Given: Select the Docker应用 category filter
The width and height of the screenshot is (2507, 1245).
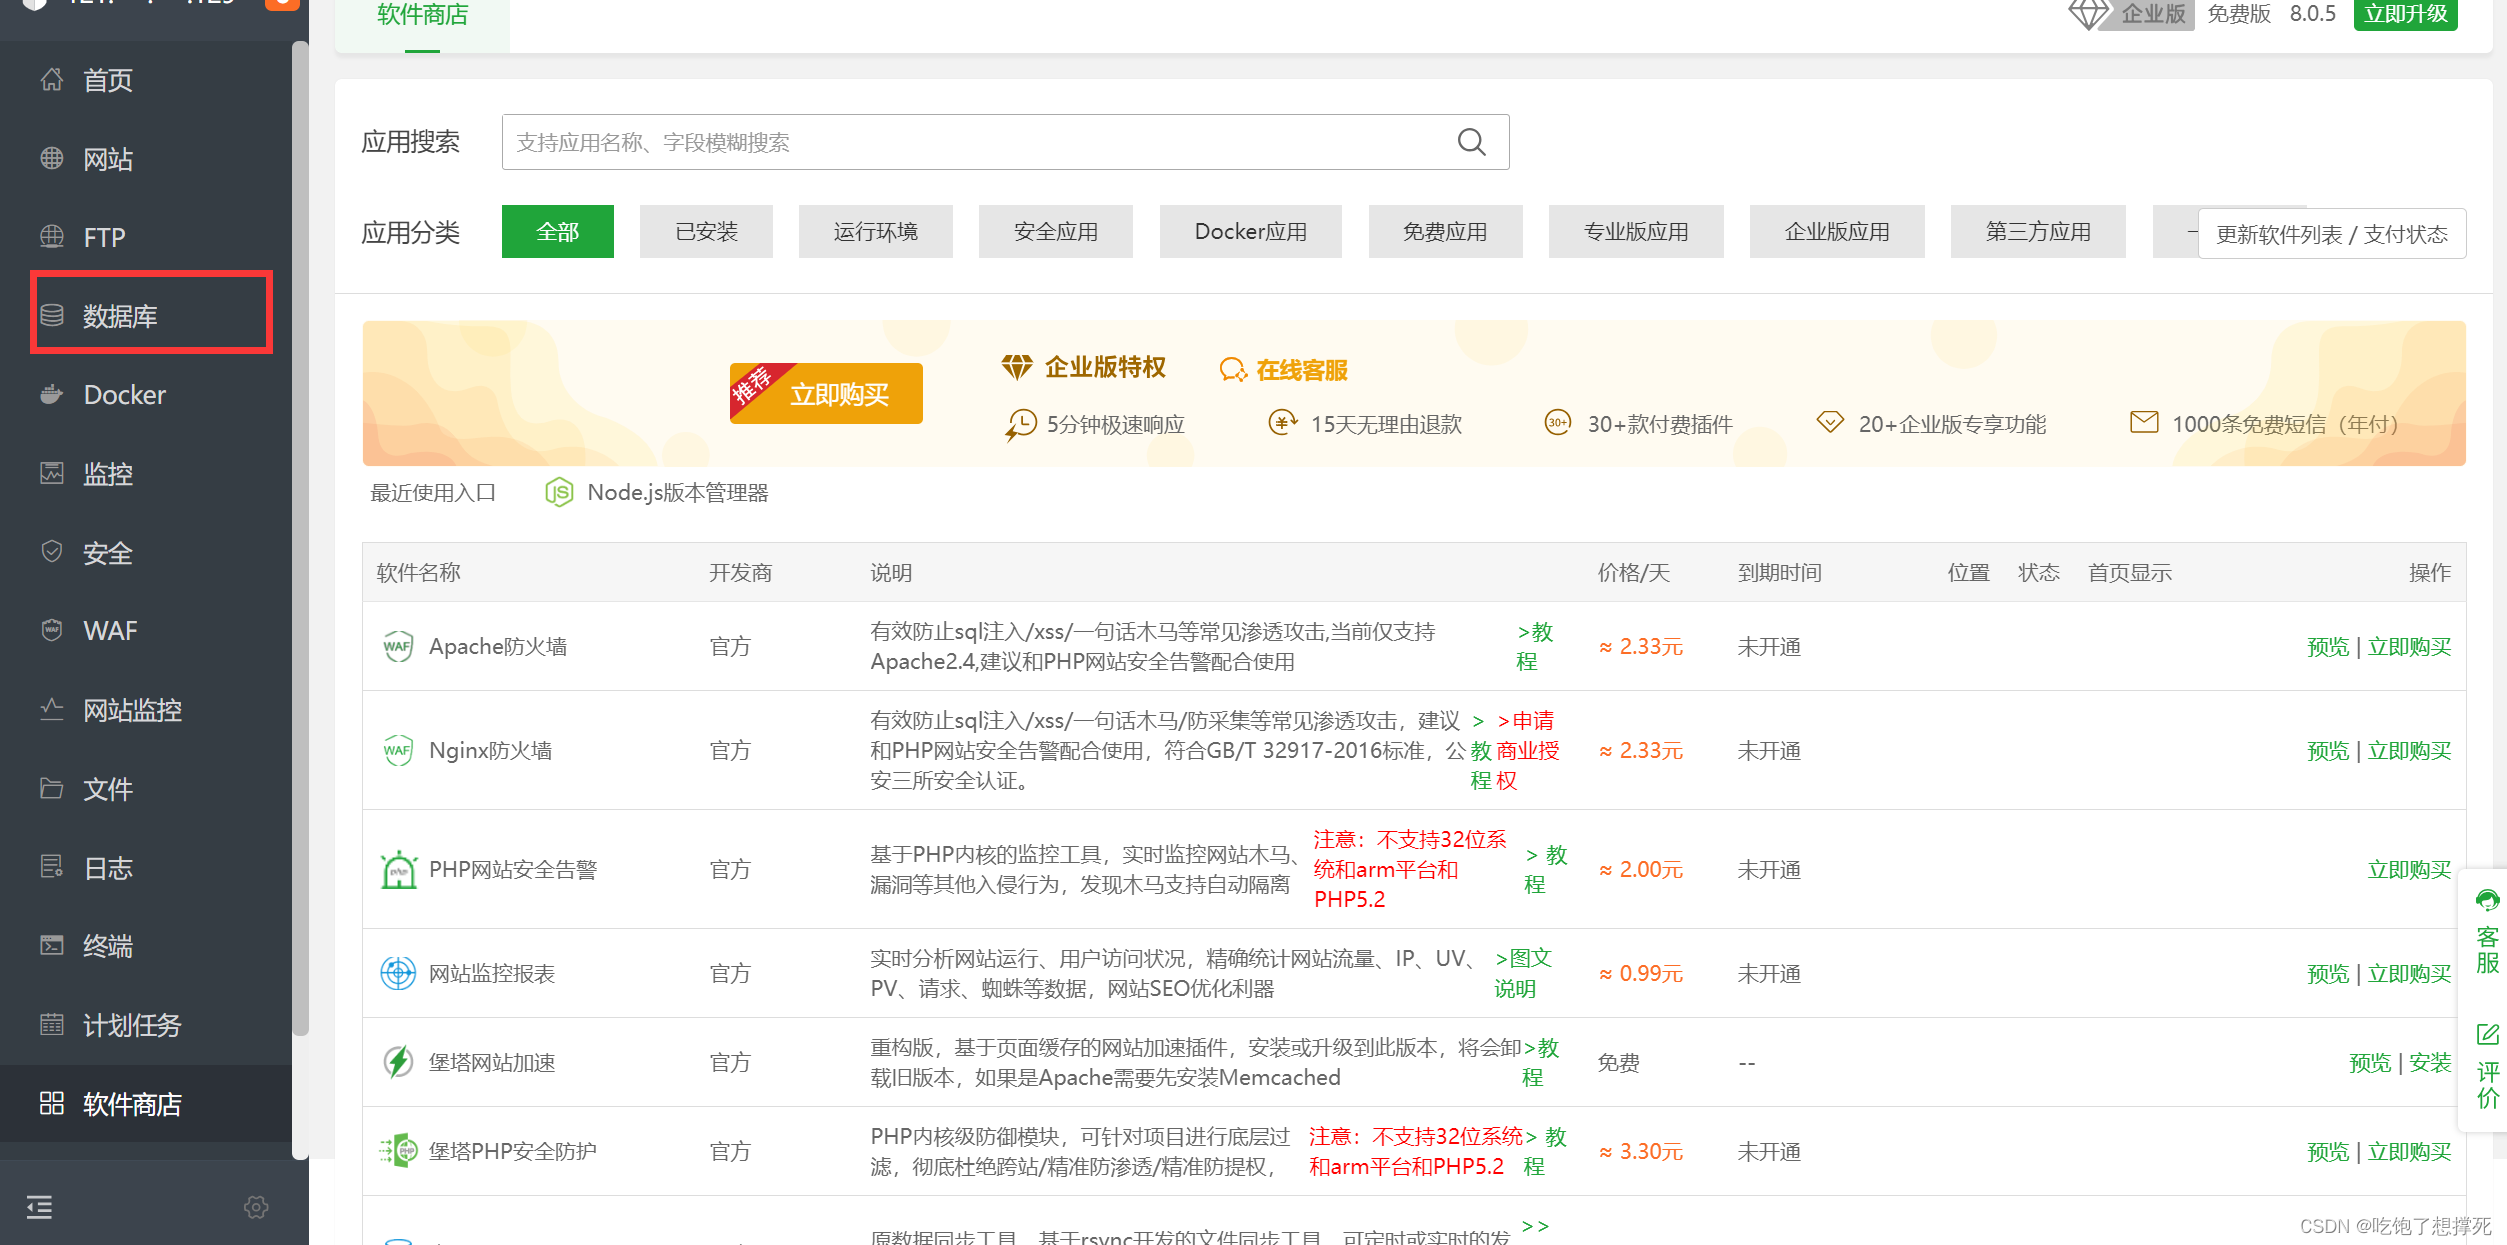Looking at the screenshot, I should point(1250,232).
